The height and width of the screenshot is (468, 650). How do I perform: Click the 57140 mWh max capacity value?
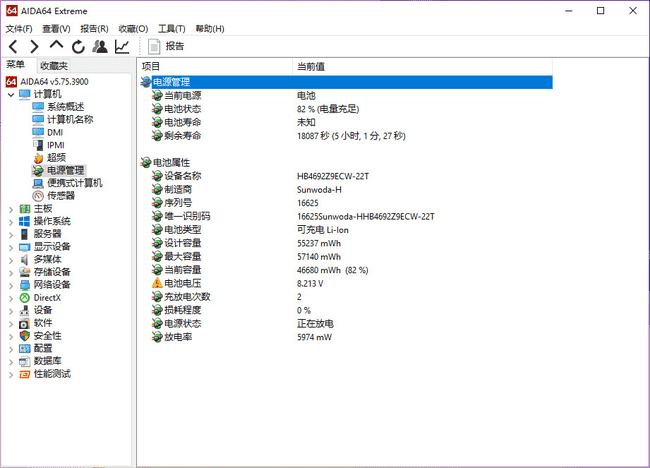click(319, 257)
